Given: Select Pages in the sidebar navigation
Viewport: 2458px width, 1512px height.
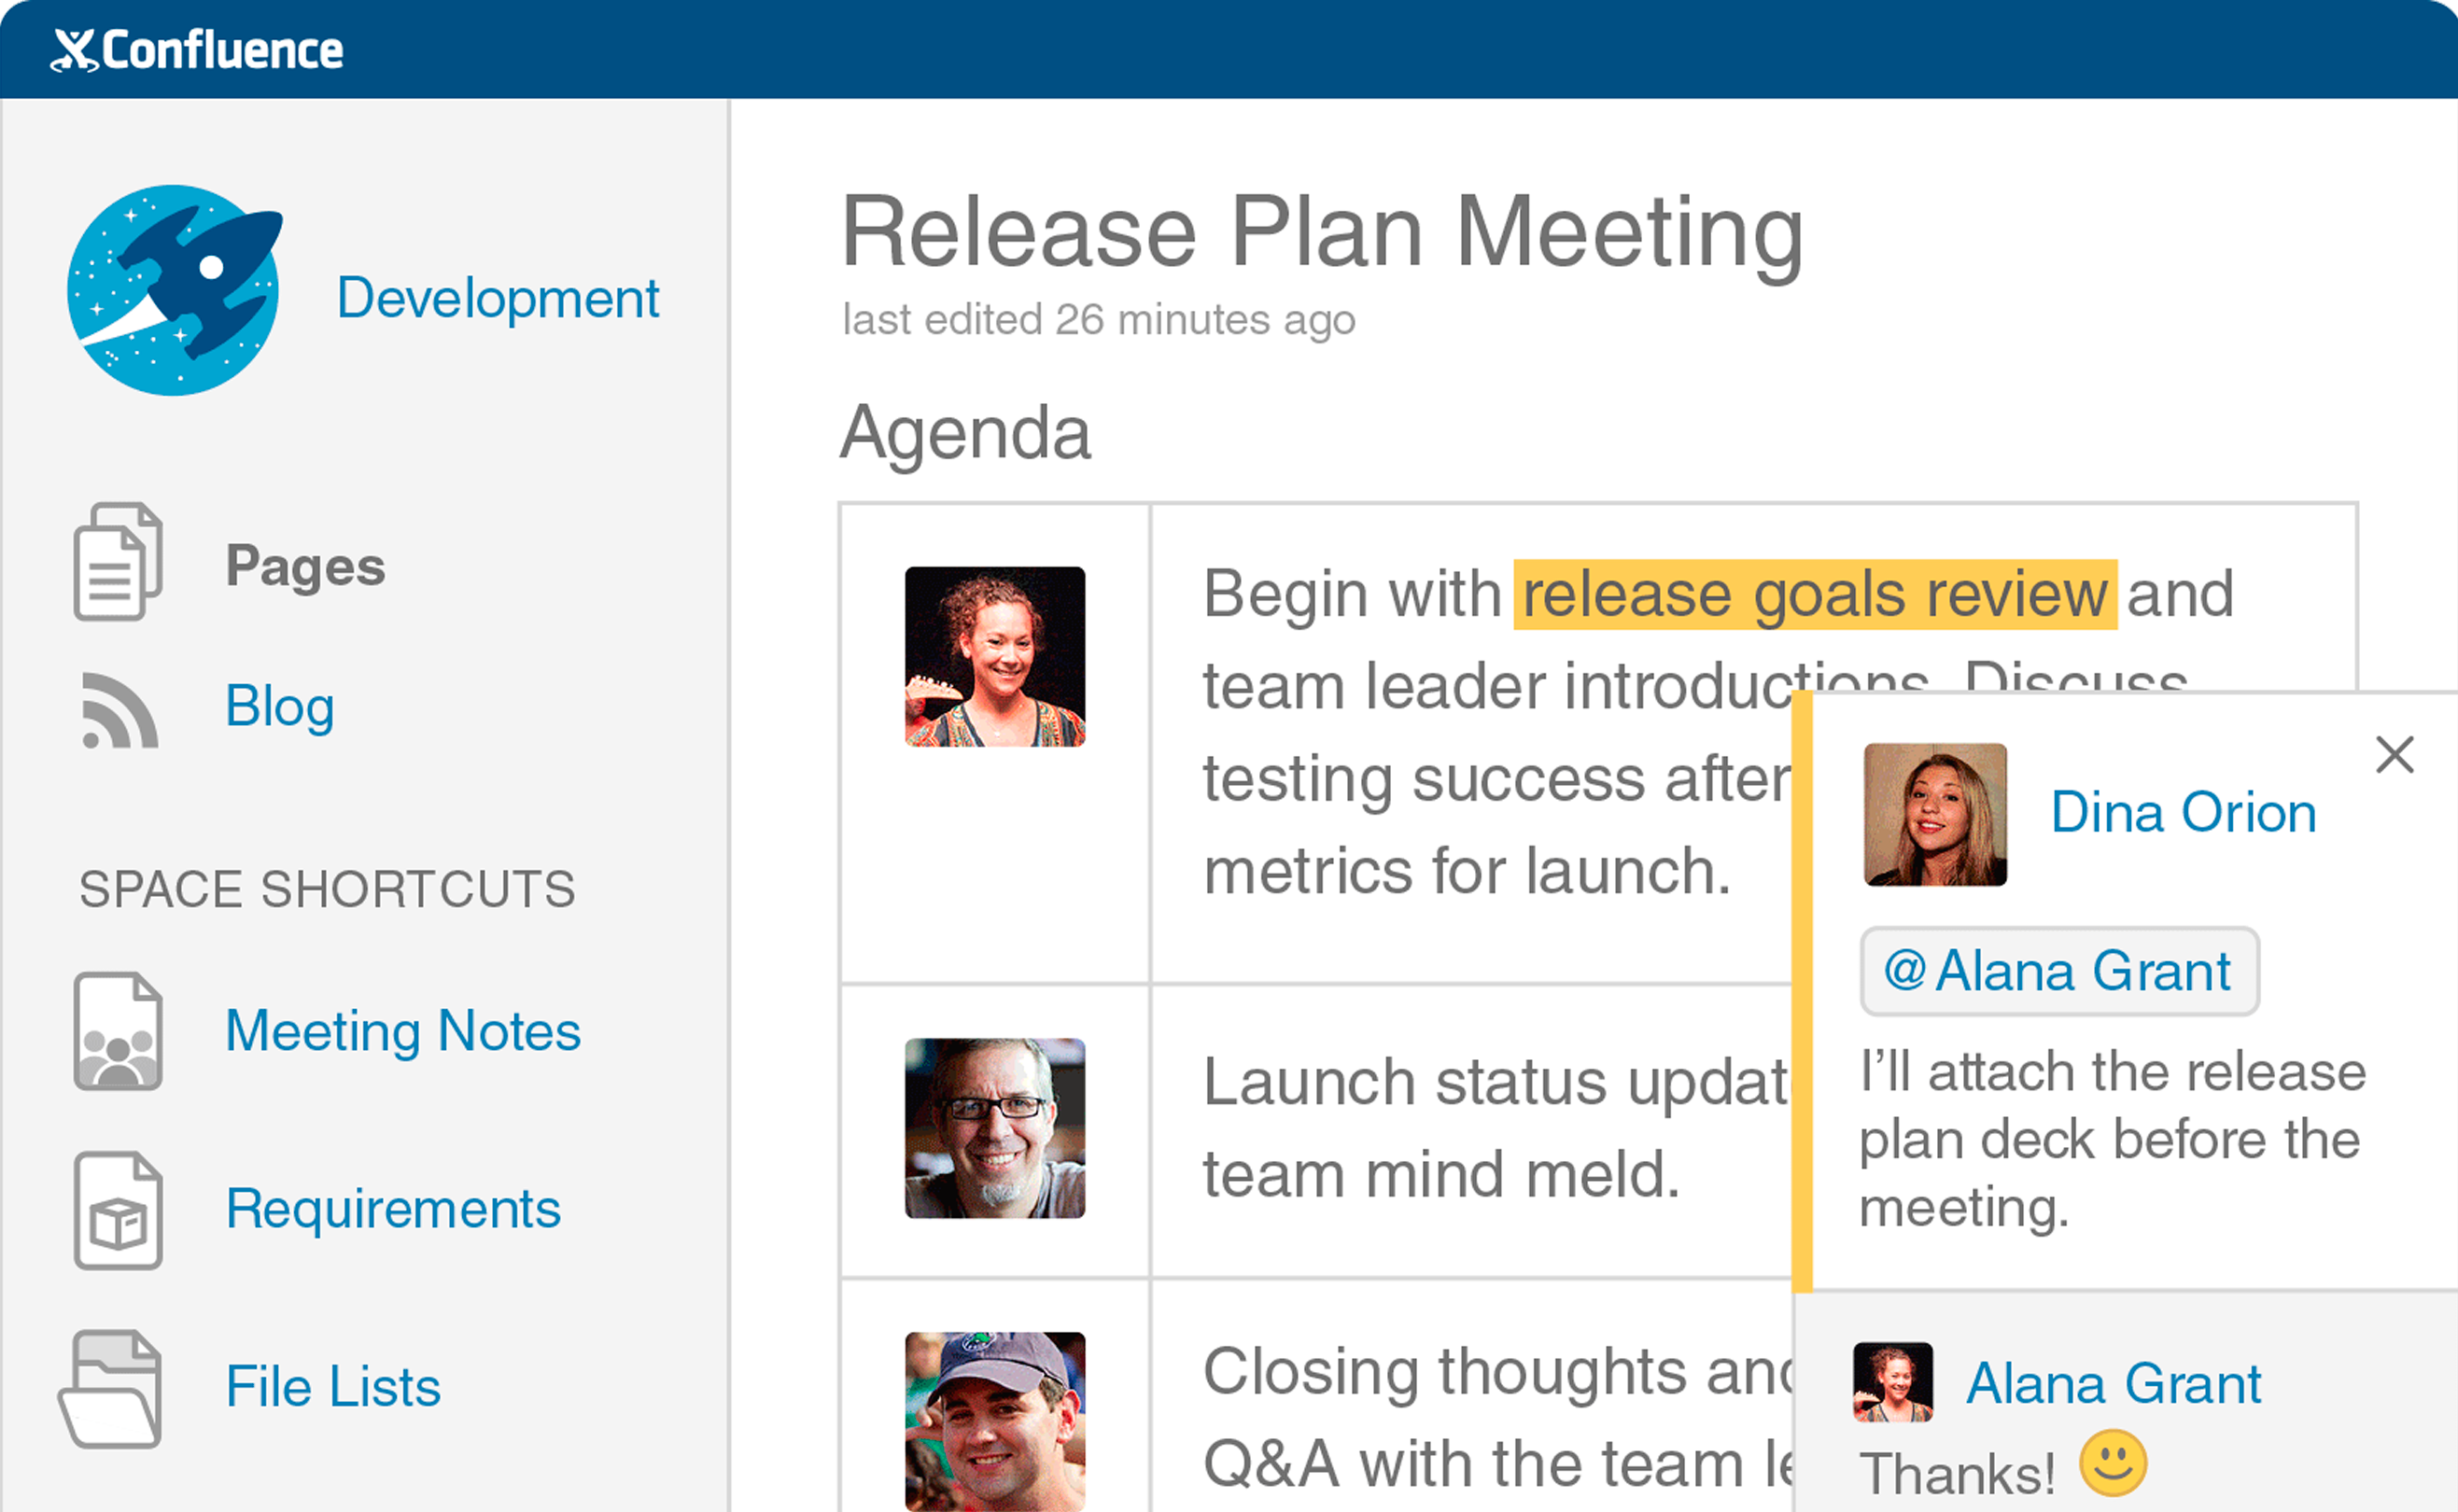Looking at the screenshot, I should 305,564.
